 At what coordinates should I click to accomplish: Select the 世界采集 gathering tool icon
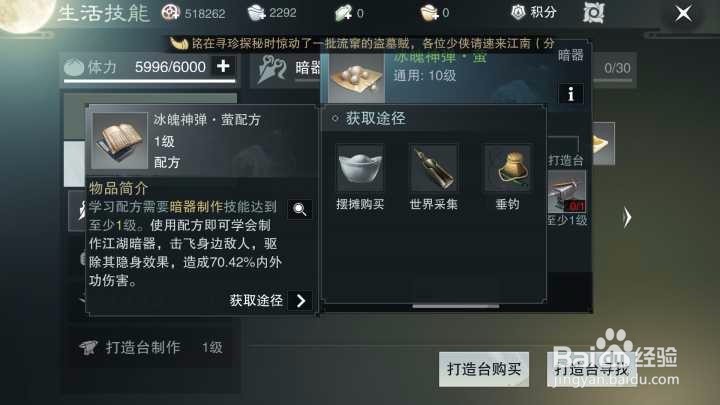coord(433,168)
